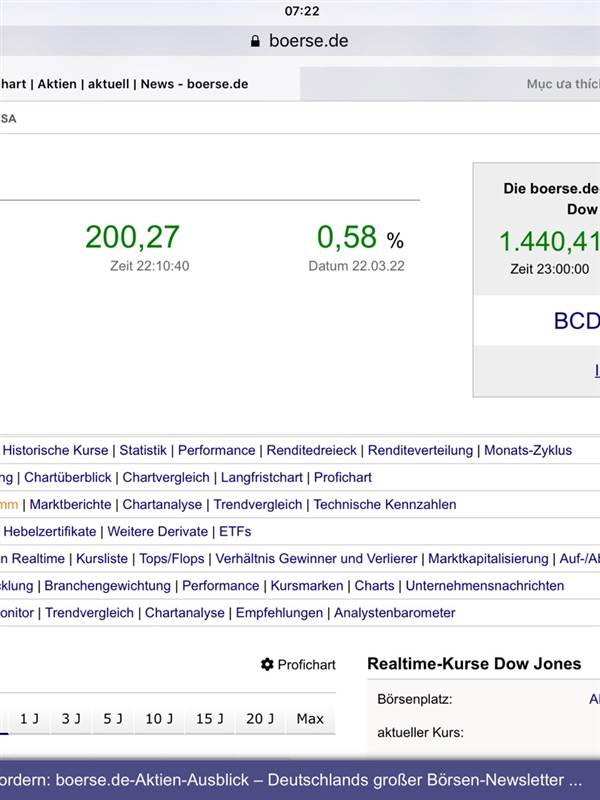Open Chartanalyse link beside Empfehlungen

tap(184, 613)
